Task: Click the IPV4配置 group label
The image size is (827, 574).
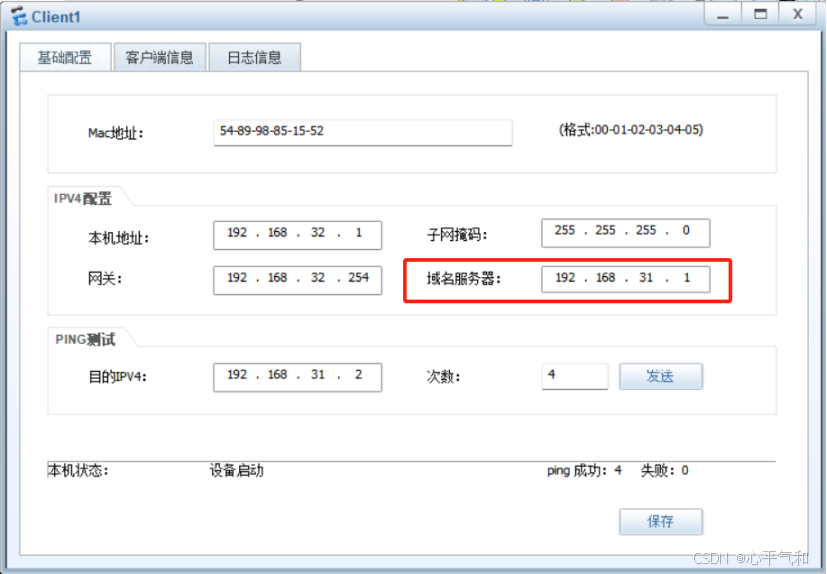Action: (83, 199)
